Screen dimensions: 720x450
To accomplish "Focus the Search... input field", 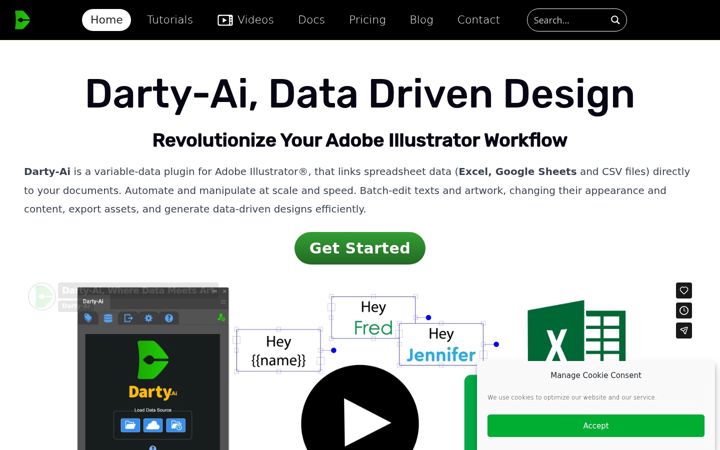I will click(569, 20).
